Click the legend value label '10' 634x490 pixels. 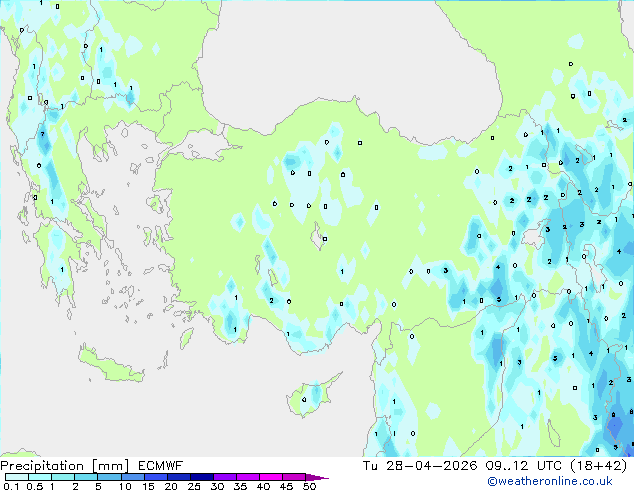click(x=125, y=486)
